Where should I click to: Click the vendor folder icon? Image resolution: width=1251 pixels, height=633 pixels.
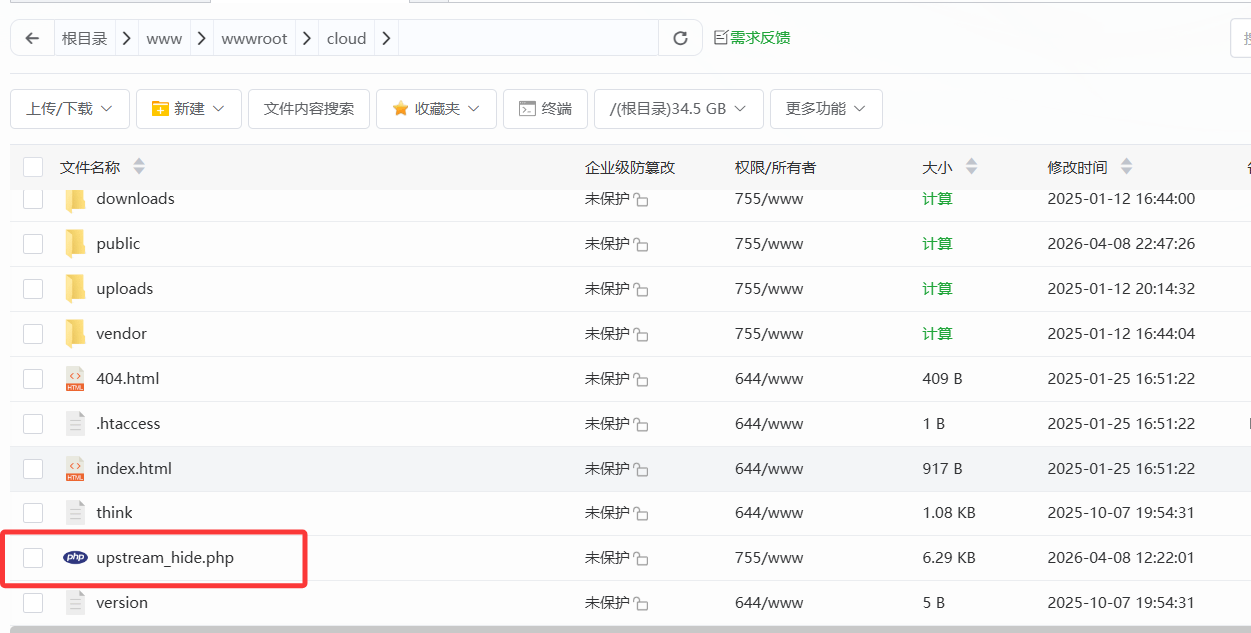coord(75,333)
